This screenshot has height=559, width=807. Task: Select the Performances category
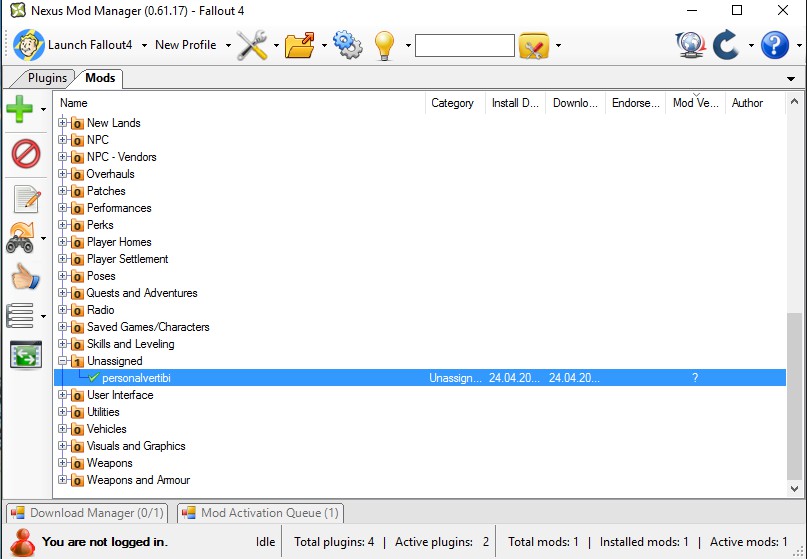119,208
